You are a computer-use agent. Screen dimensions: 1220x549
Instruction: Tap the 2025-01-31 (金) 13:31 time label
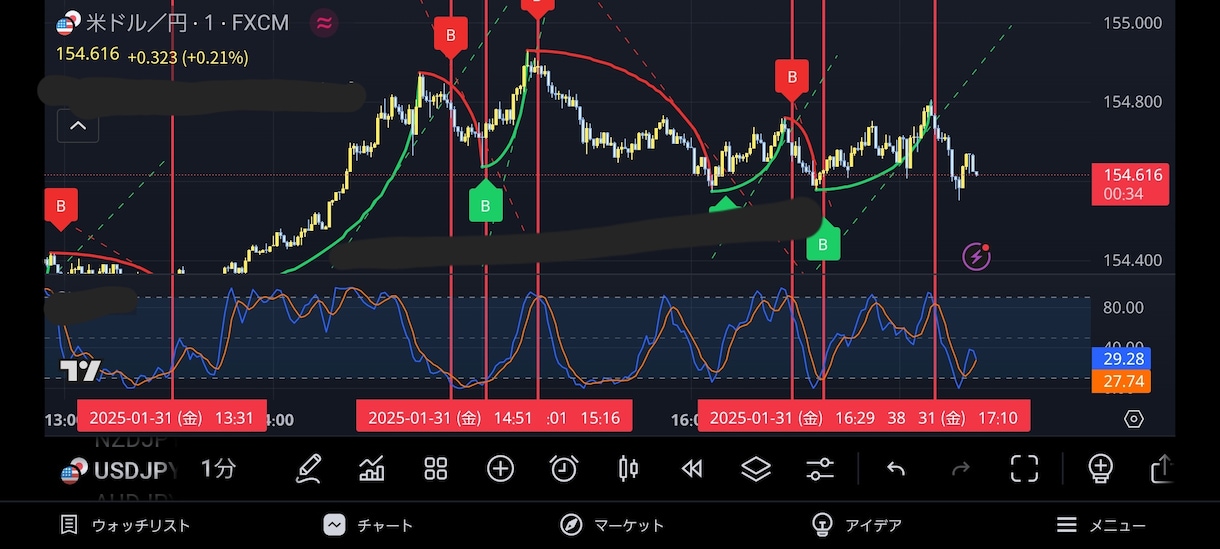[171, 418]
